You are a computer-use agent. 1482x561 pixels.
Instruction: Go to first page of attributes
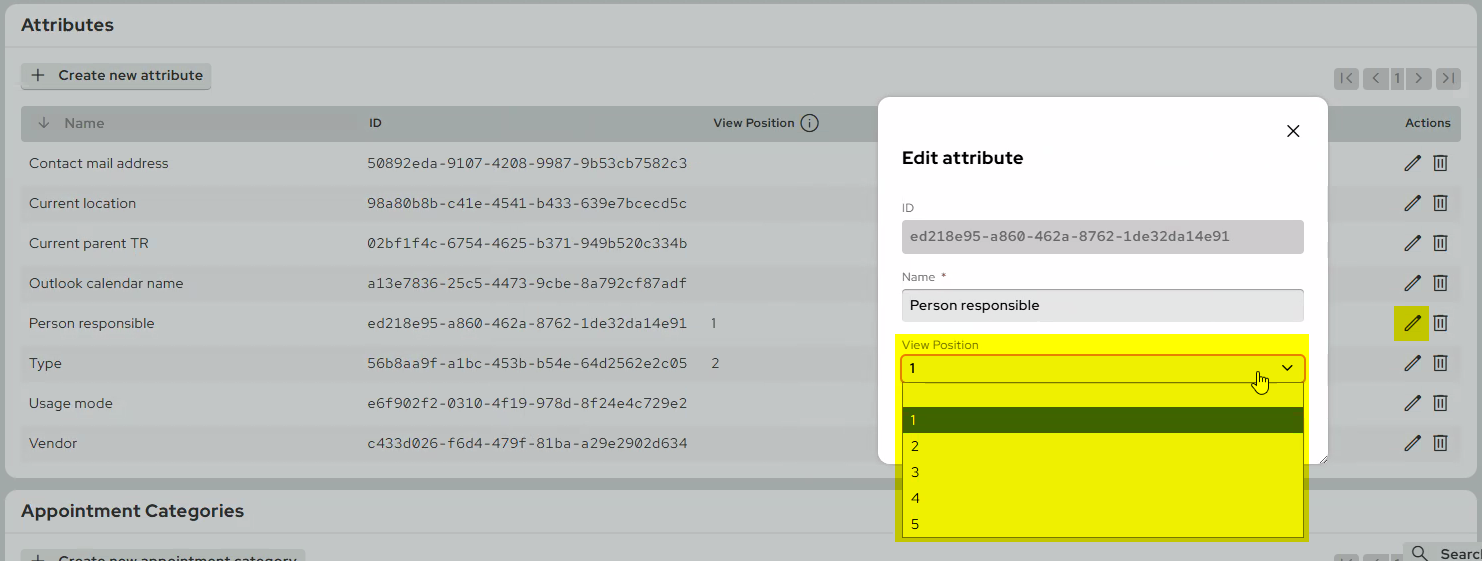click(1346, 78)
